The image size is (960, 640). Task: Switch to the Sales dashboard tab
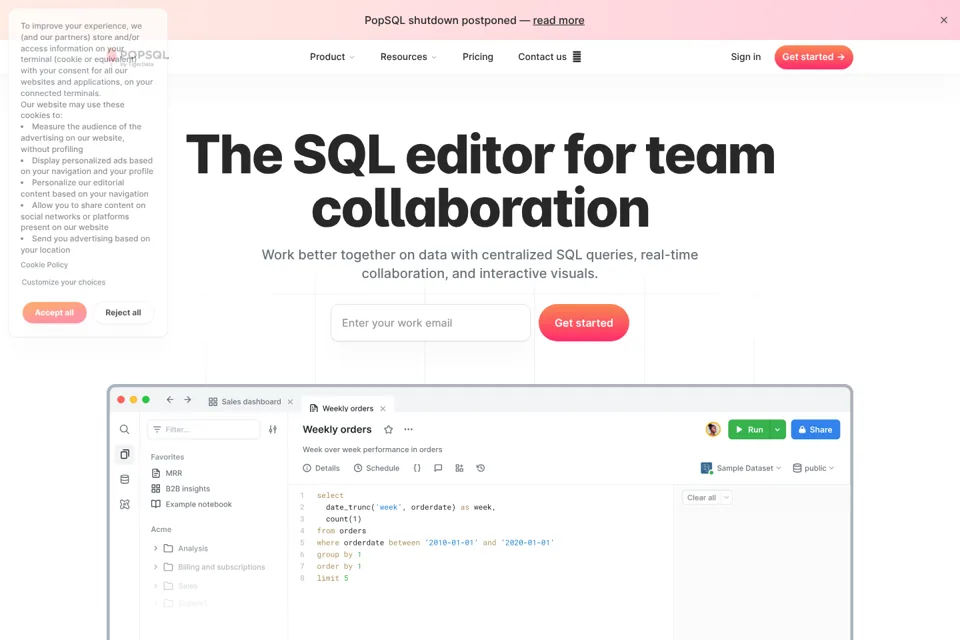pyautogui.click(x=245, y=402)
